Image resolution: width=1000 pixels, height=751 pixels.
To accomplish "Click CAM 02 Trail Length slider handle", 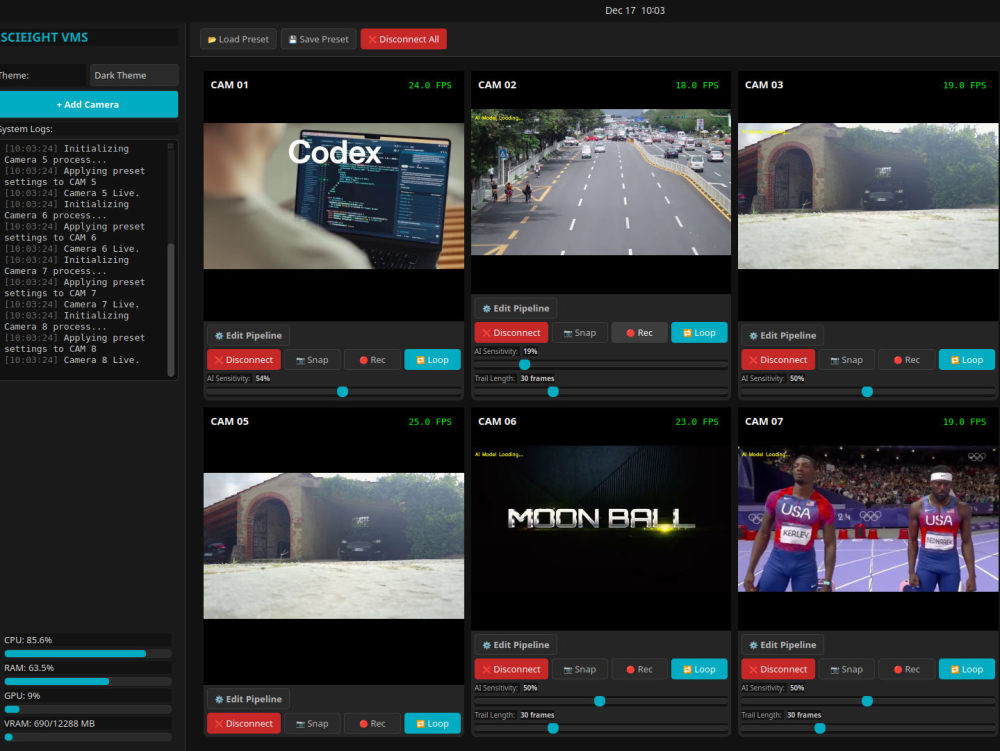I will [x=553, y=391].
